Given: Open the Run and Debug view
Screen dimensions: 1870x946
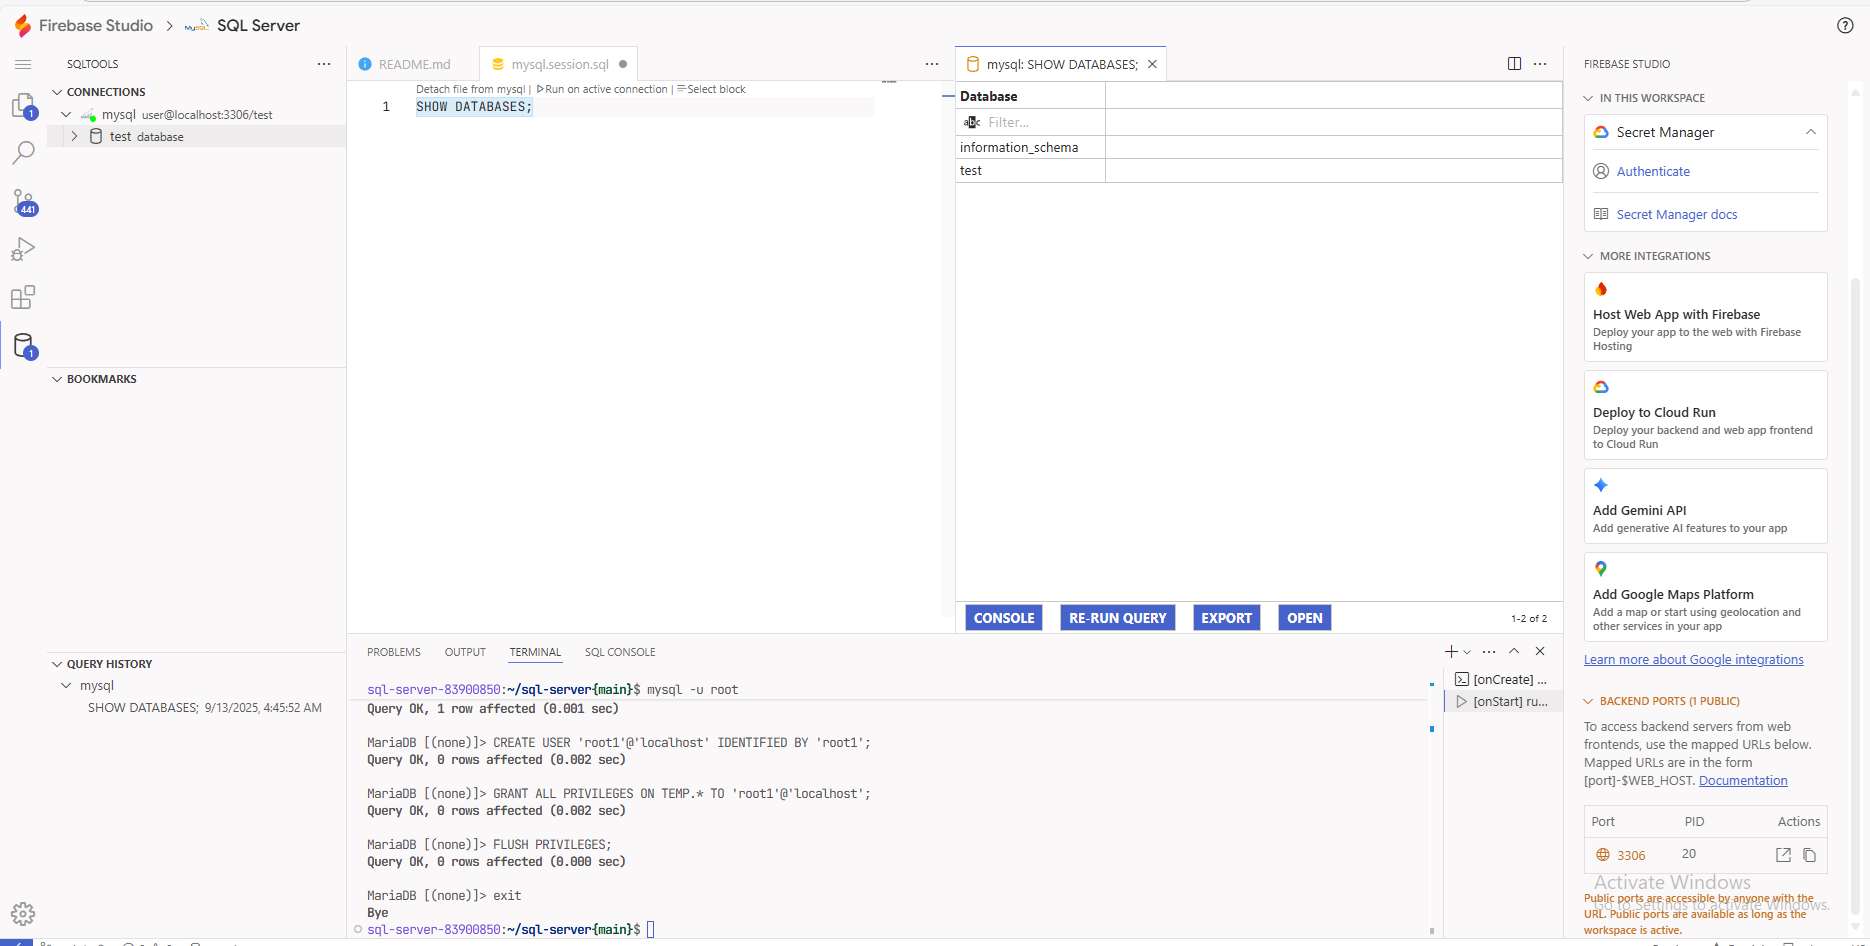Looking at the screenshot, I should coord(23,249).
